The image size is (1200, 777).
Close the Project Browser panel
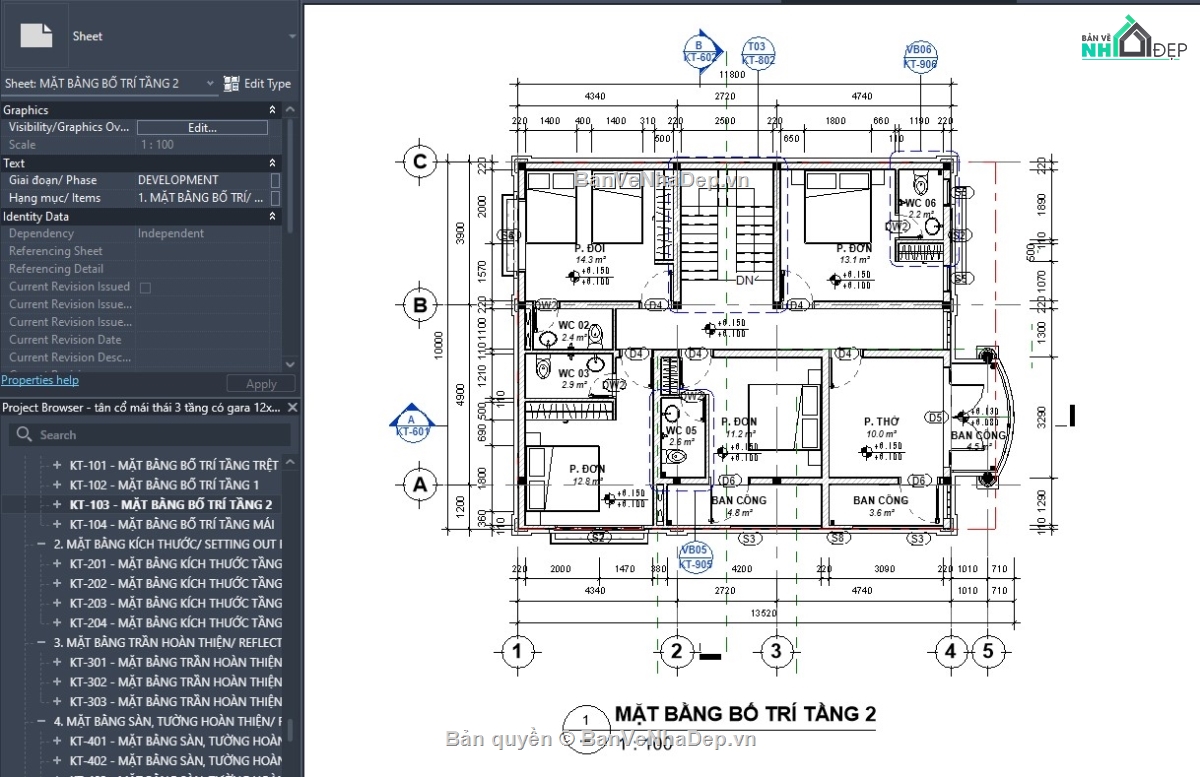coord(292,408)
